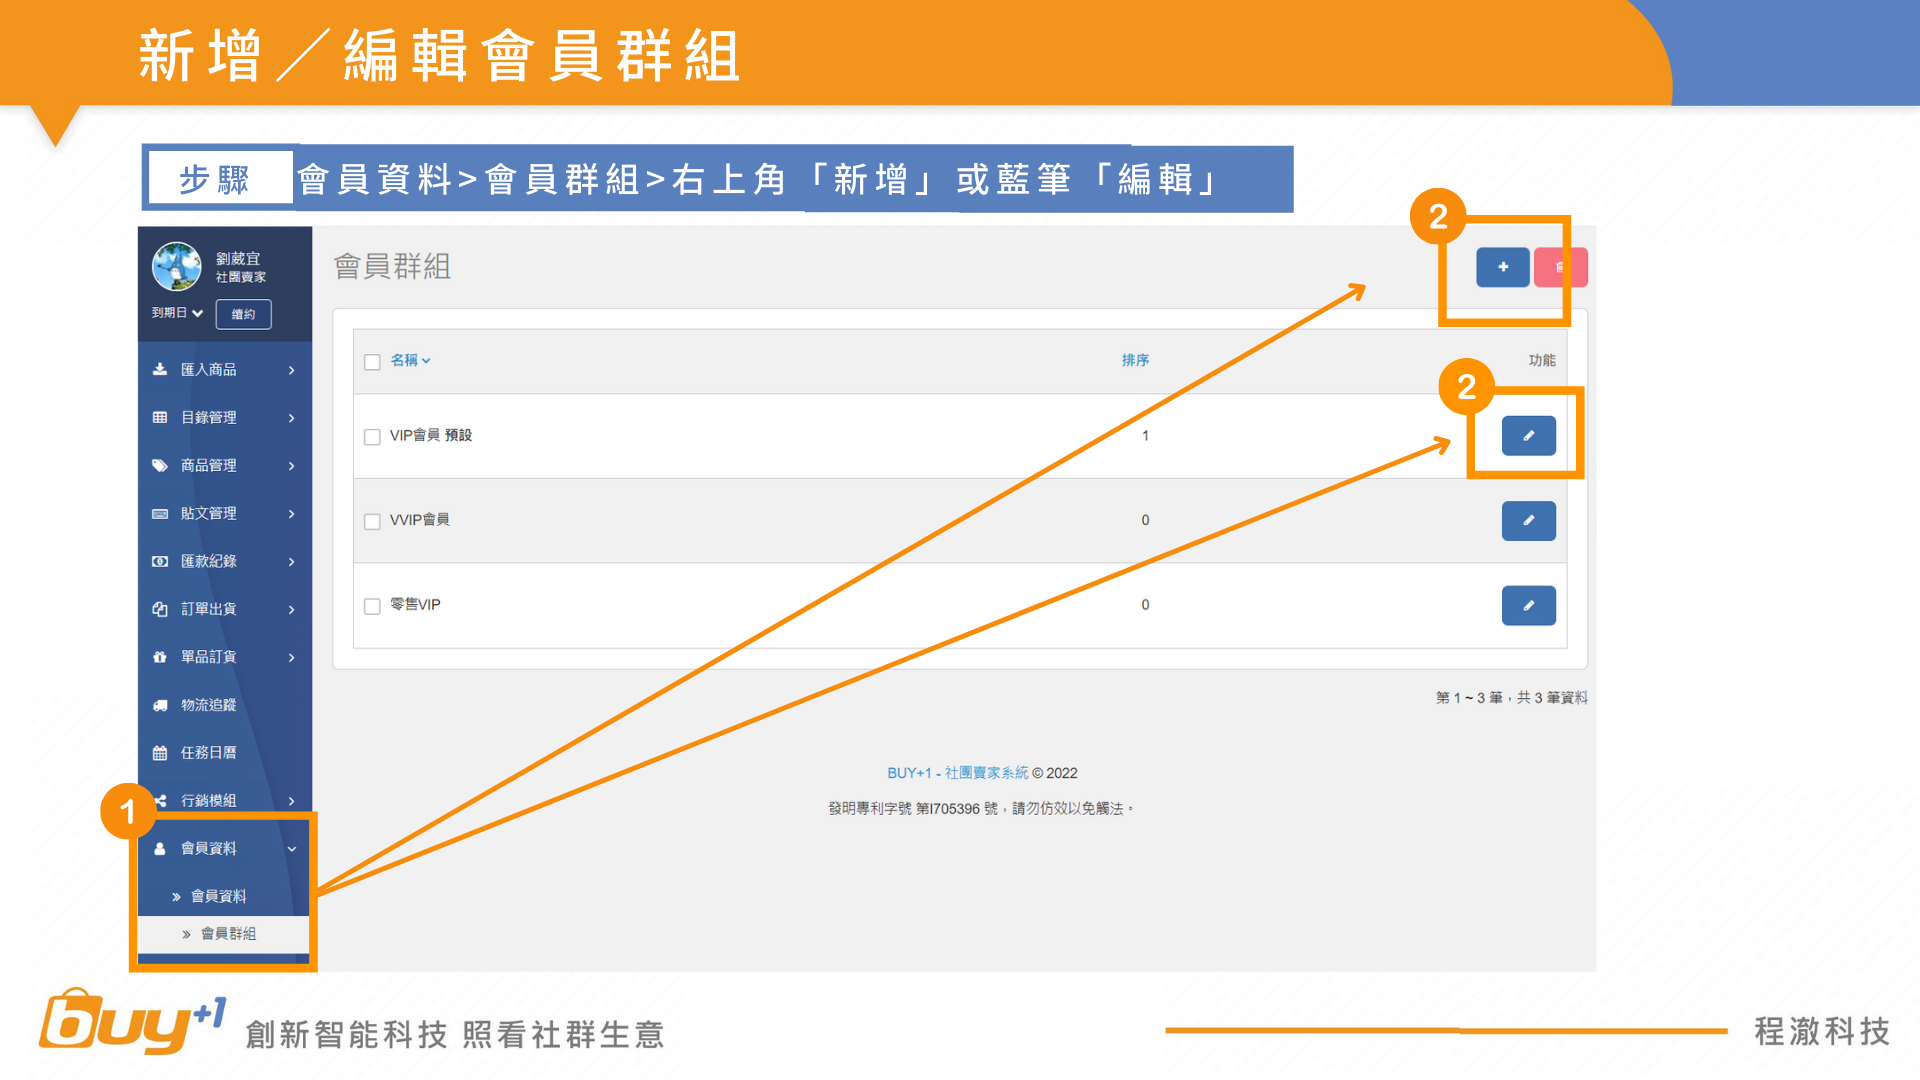Open the 到期日 dropdown

coord(177,313)
